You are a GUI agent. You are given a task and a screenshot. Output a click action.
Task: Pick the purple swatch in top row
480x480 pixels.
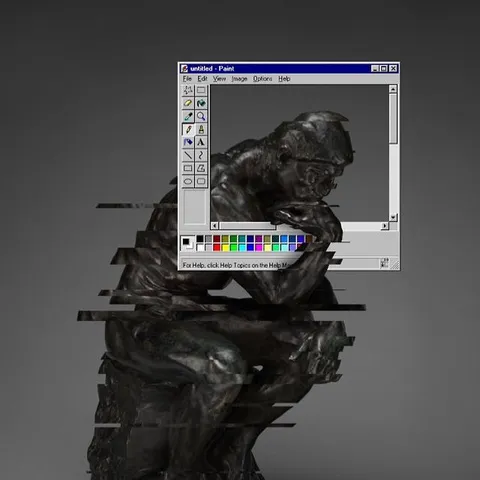(259, 239)
